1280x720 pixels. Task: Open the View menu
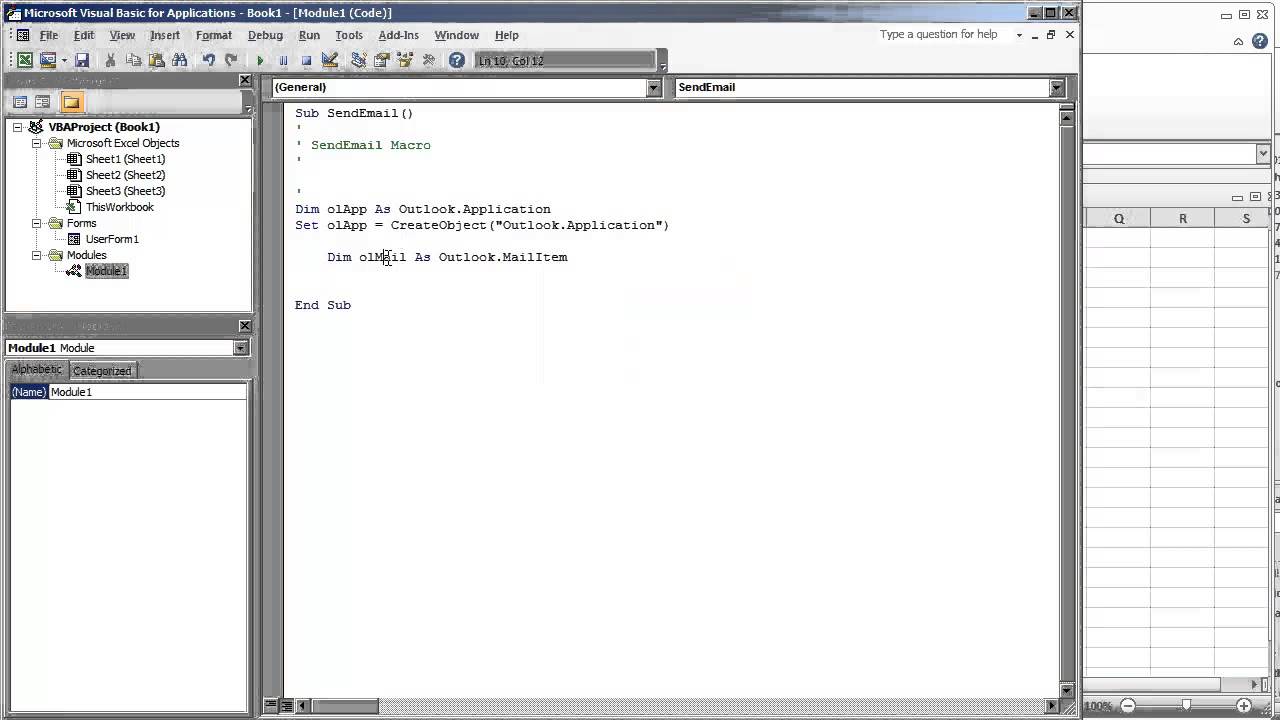coord(122,35)
